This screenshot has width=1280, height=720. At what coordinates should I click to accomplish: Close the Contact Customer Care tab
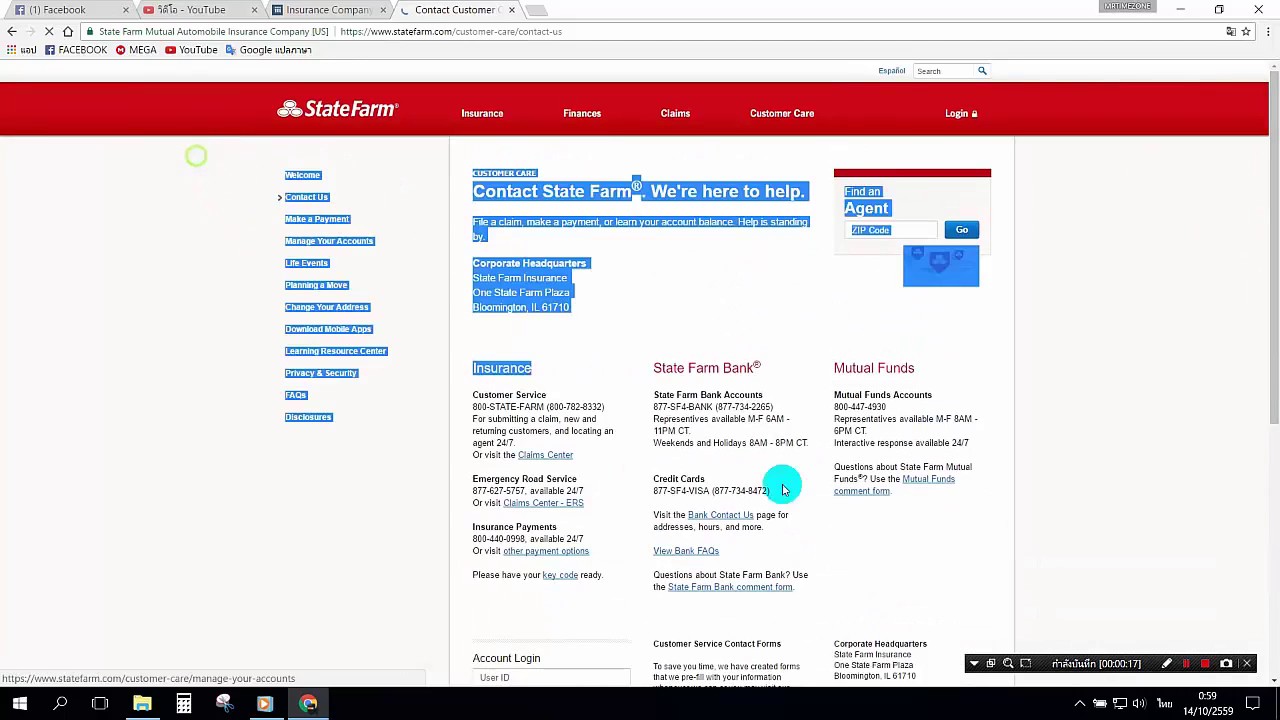512,10
